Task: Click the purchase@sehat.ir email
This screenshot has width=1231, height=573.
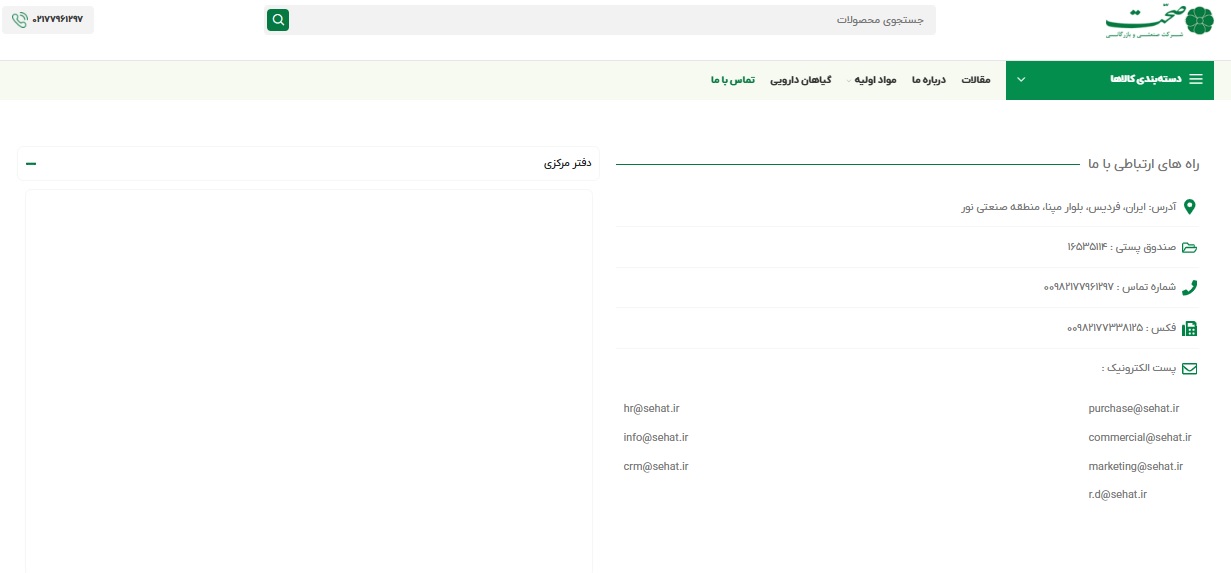Action: [1134, 408]
